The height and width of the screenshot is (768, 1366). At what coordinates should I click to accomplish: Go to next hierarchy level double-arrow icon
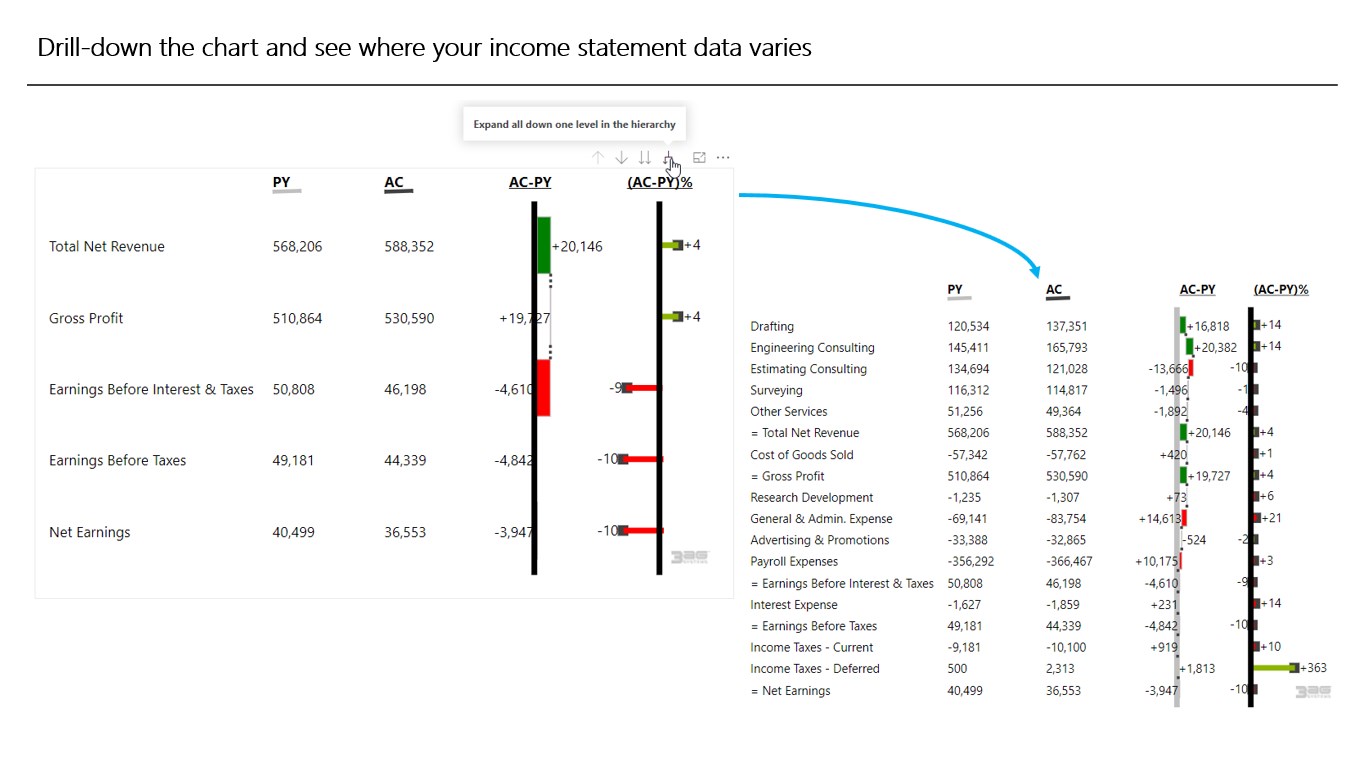tap(645, 158)
